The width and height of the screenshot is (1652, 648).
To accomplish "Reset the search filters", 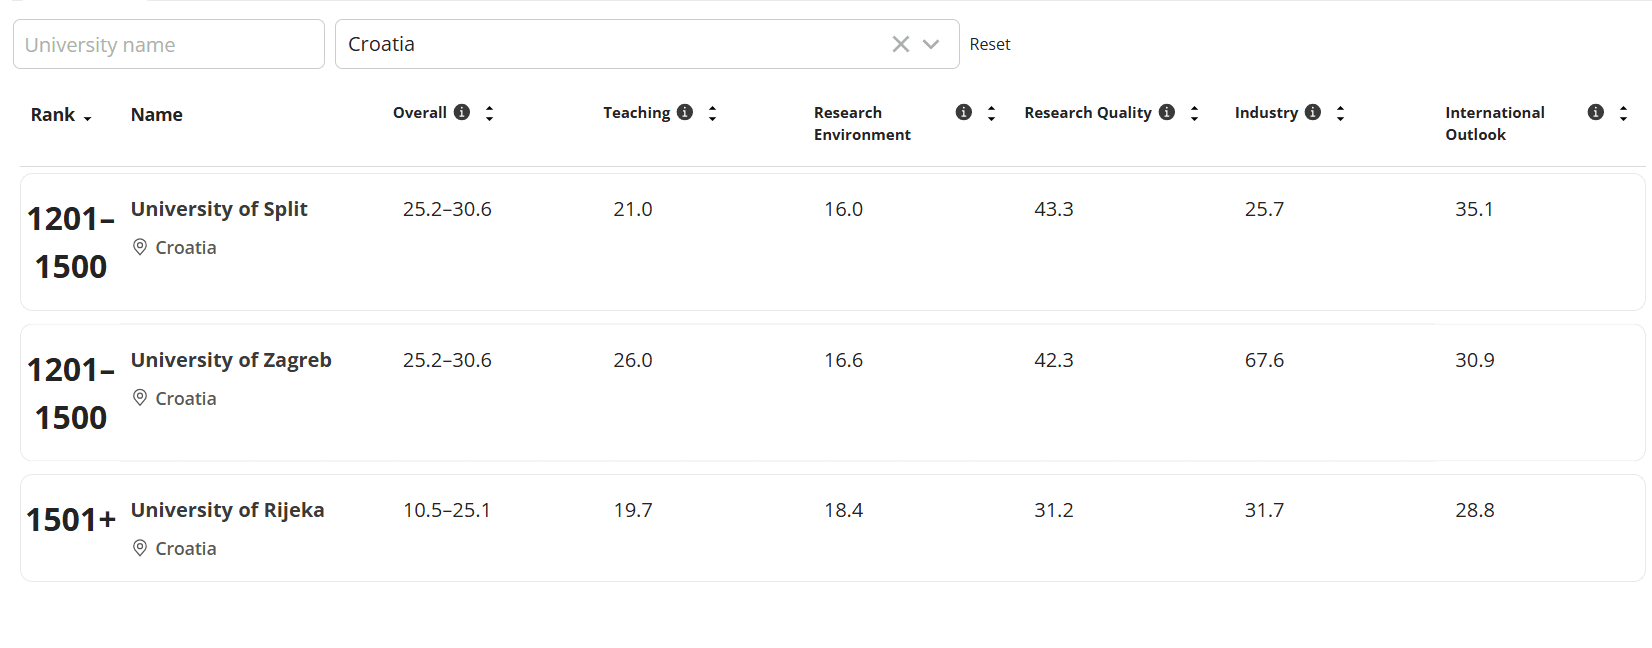I will tap(989, 44).
